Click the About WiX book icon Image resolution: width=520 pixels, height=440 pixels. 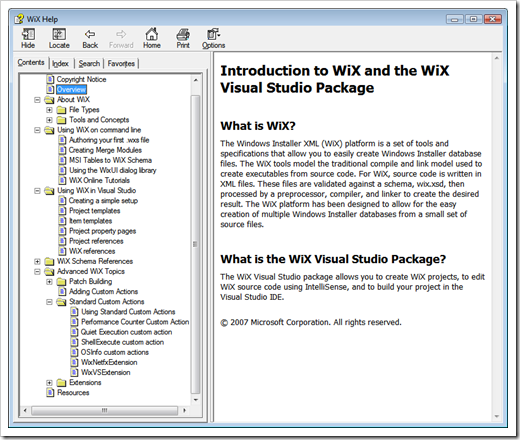tap(49, 100)
